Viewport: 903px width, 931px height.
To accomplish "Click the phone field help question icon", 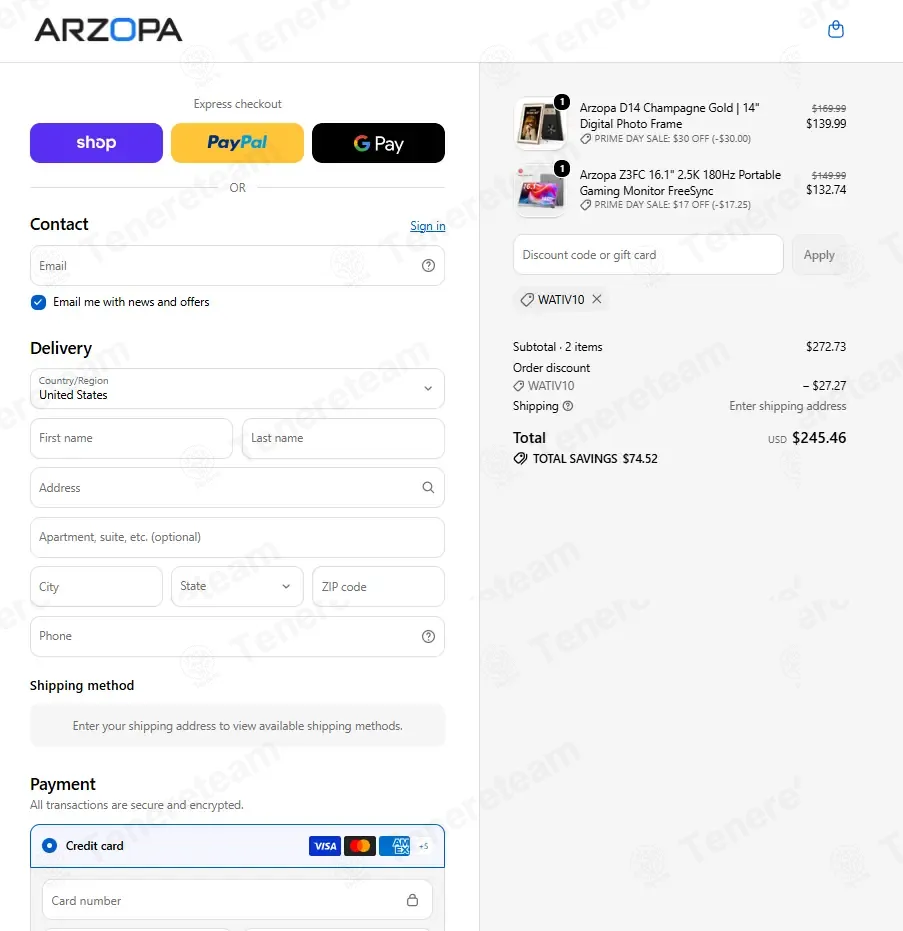I will click(x=428, y=636).
